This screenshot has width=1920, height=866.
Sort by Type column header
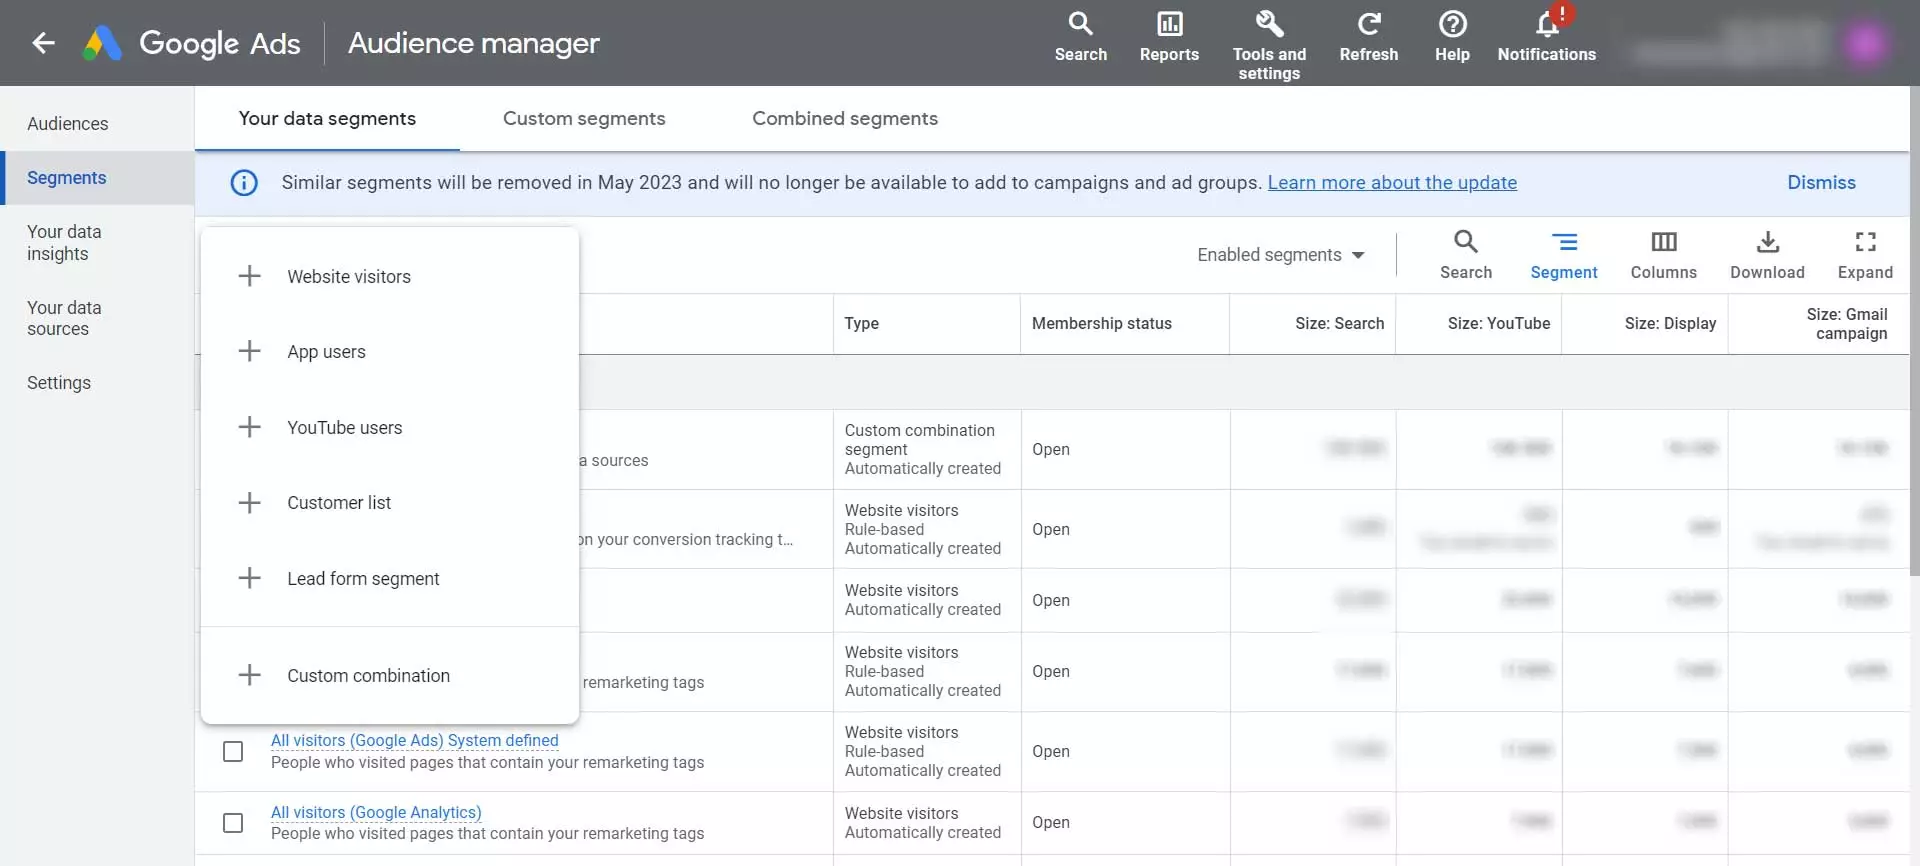(861, 323)
